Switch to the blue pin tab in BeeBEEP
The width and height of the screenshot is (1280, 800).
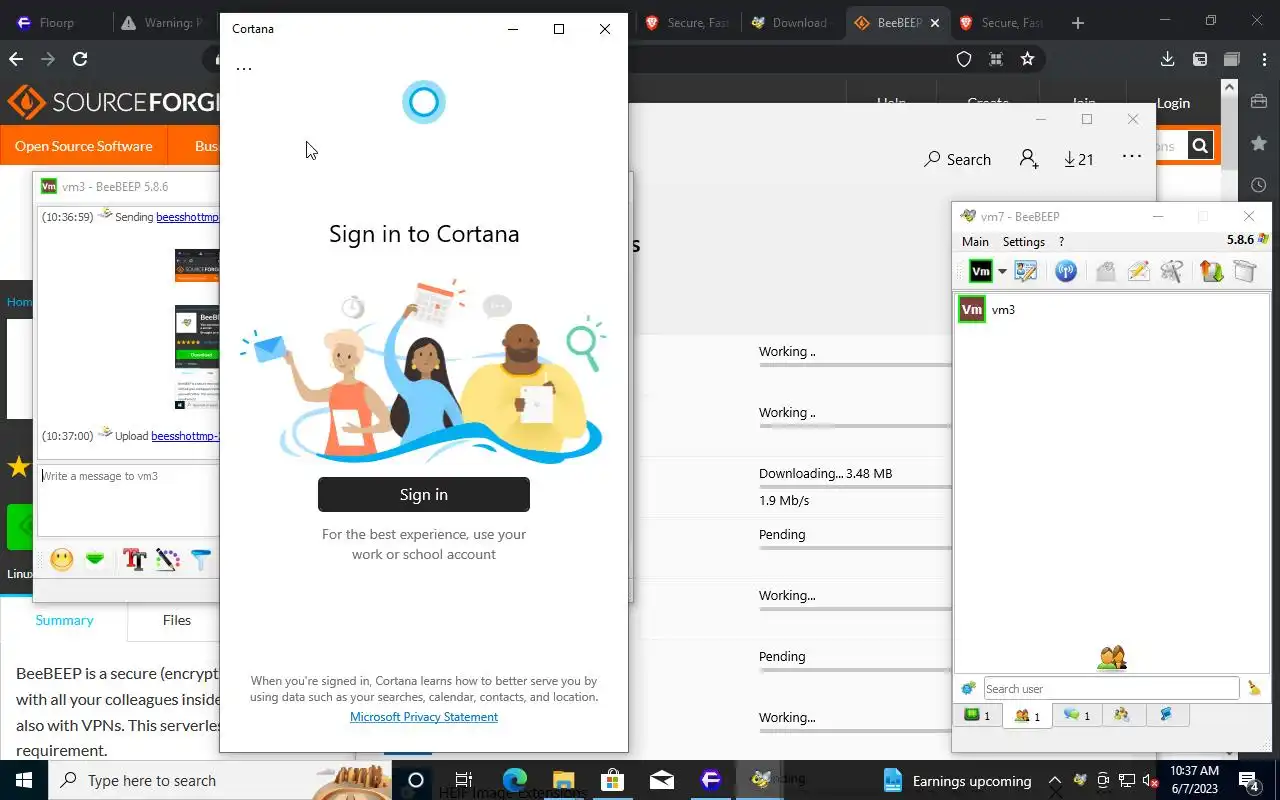click(x=1166, y=715)
